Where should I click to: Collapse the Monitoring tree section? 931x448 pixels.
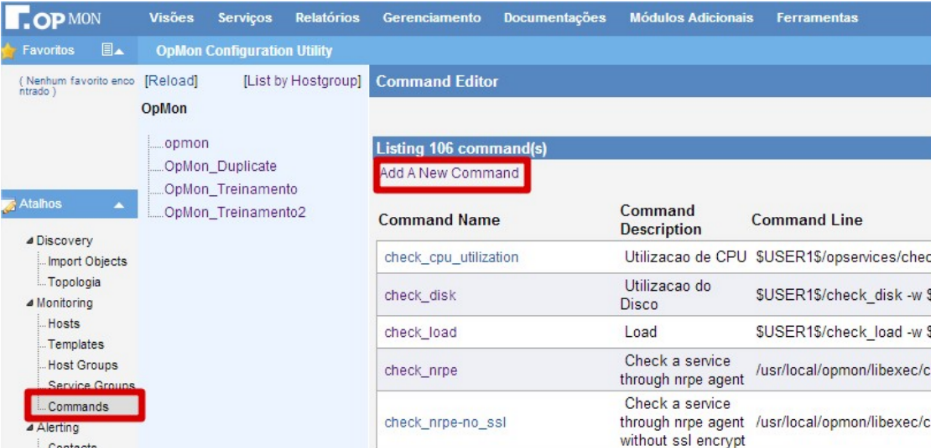29,303
